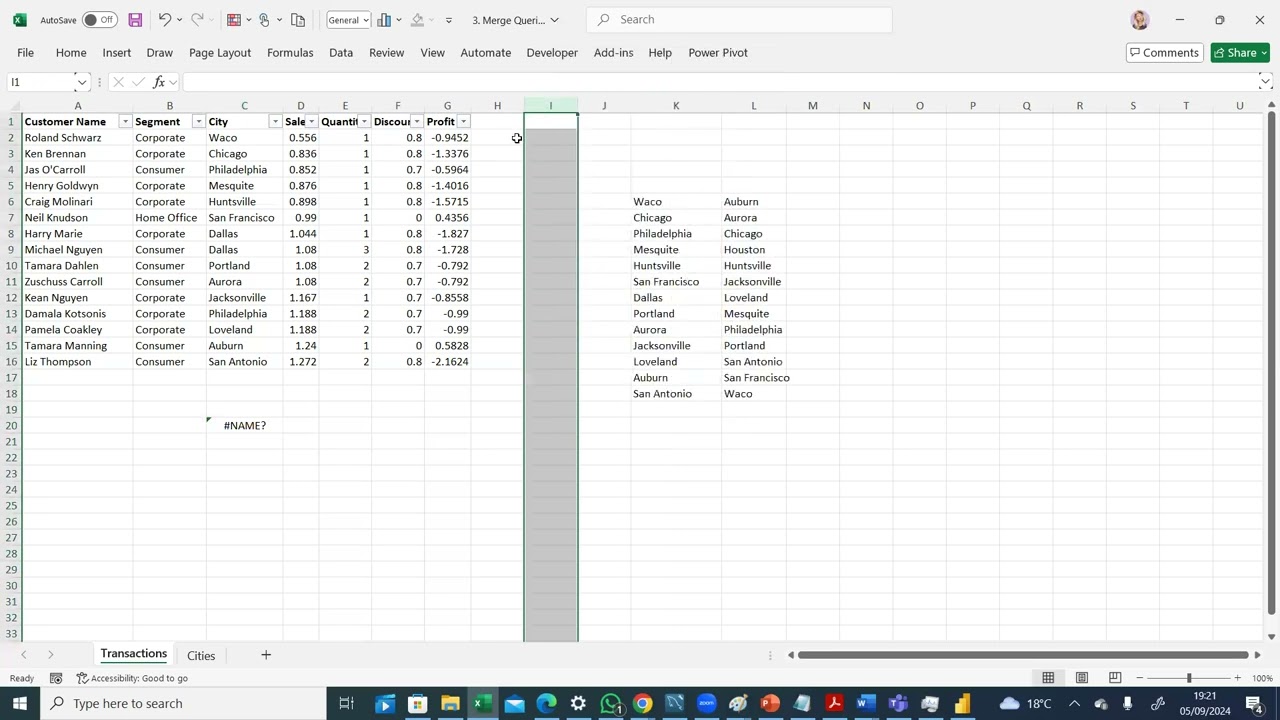Click the taskbar 'Type here to search' box
Viewport: 1280px width, 720px height.
tap(185, 704)
